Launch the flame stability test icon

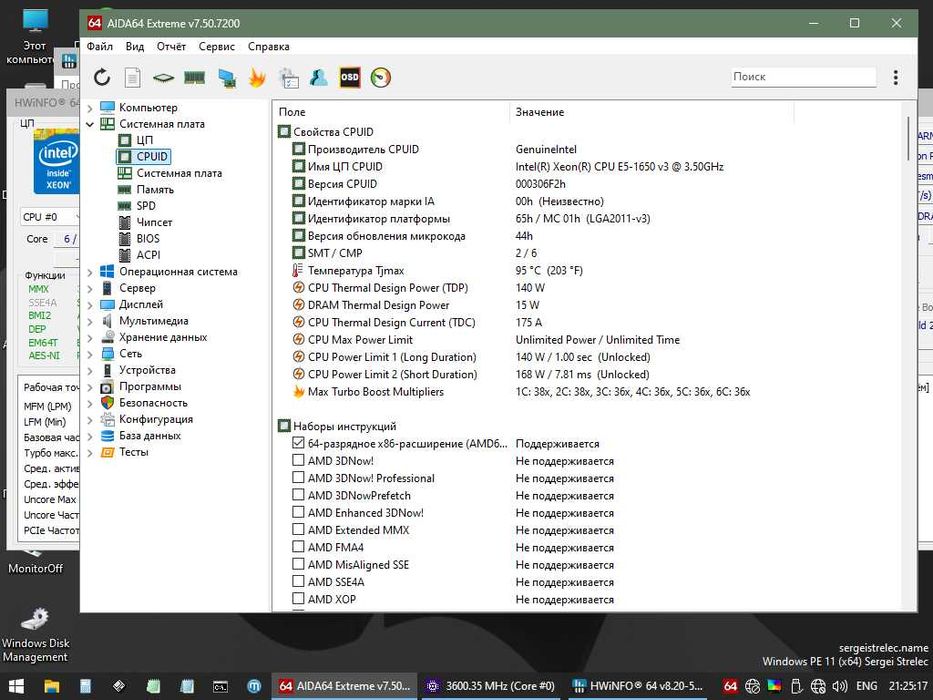[257, 77]
